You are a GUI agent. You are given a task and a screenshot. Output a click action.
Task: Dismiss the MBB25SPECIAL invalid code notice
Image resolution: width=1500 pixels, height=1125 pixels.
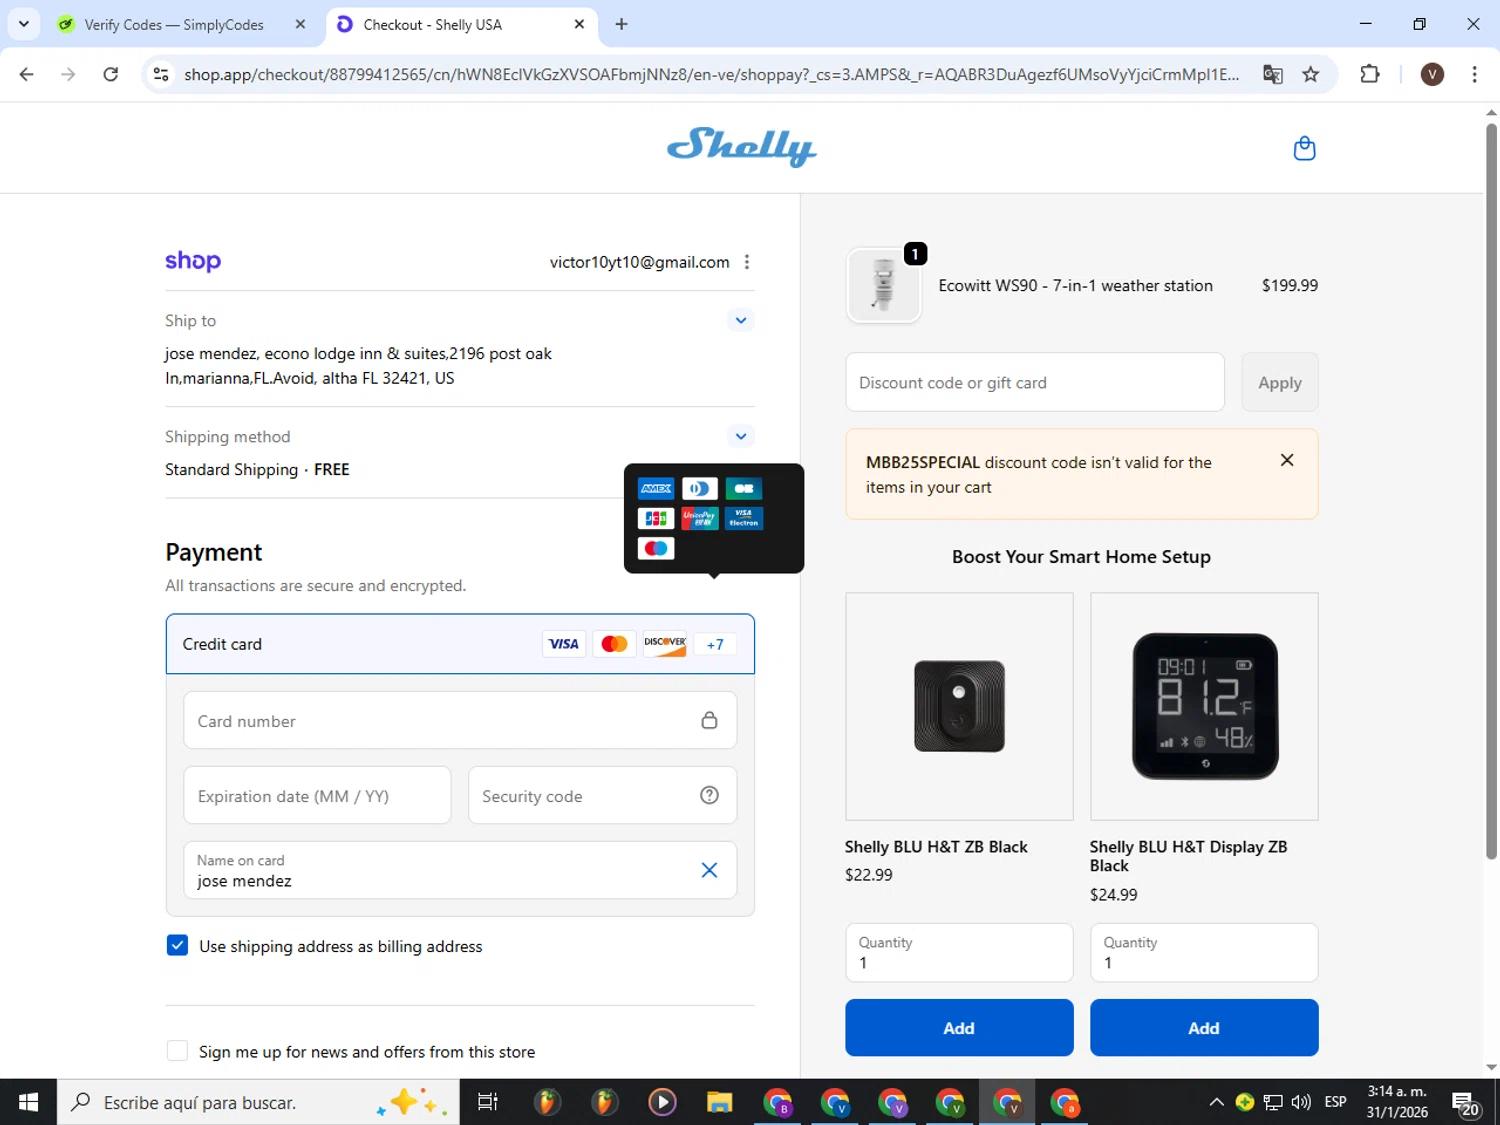tap(1287, 460)
